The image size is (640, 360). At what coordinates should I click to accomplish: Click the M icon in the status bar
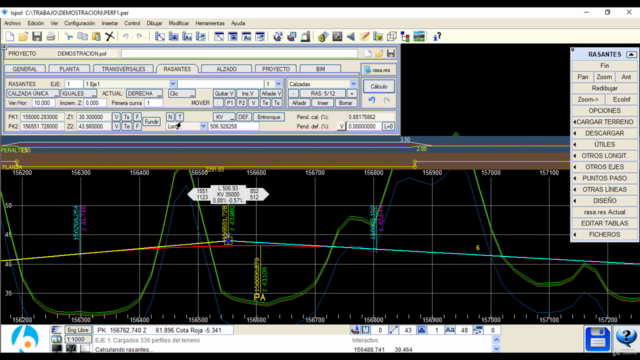click(x=365, y=330)
